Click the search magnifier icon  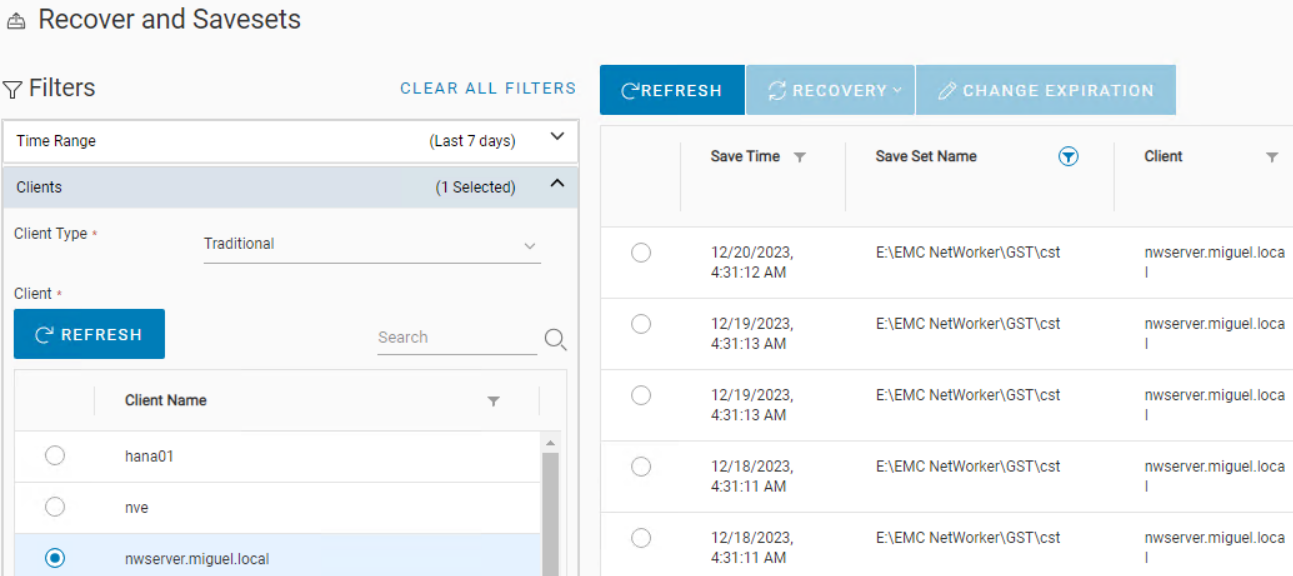(x=555, y=340)
